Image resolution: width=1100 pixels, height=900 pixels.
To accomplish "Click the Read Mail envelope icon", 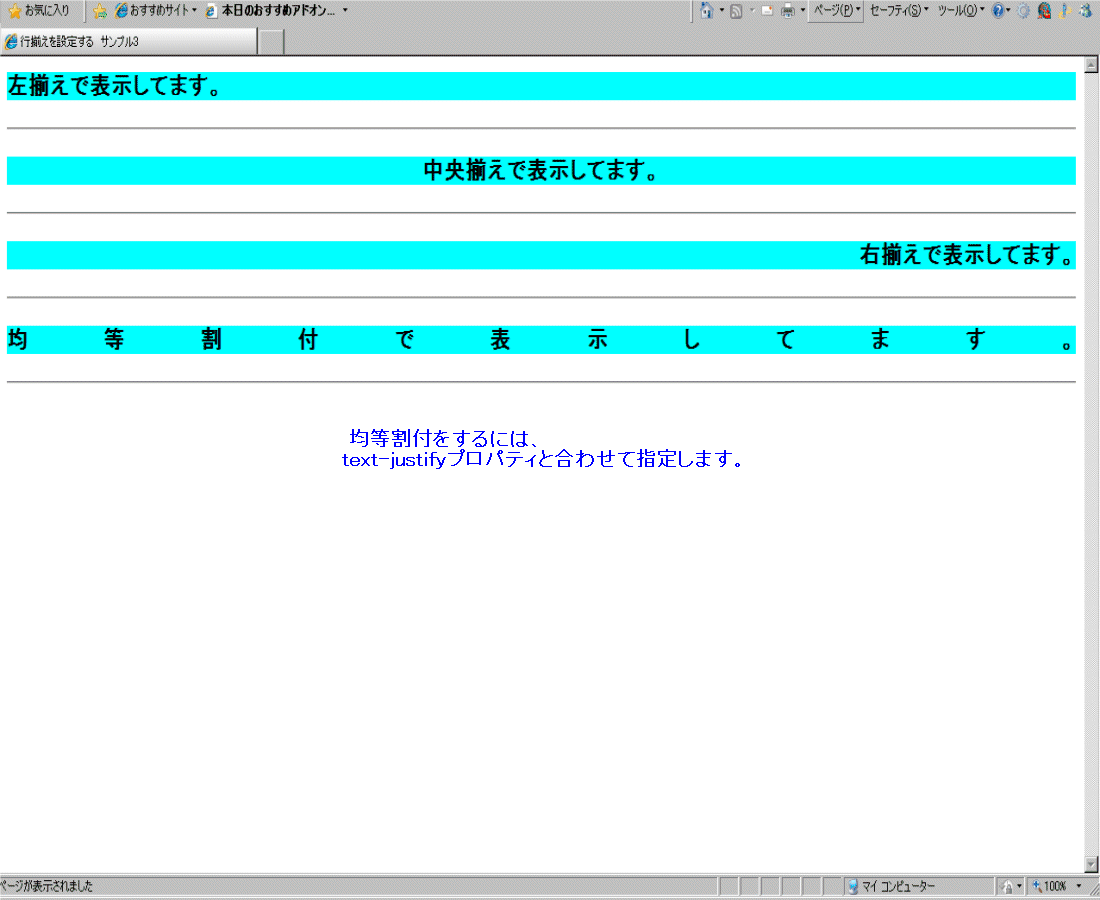I will [x=767, y=11].
